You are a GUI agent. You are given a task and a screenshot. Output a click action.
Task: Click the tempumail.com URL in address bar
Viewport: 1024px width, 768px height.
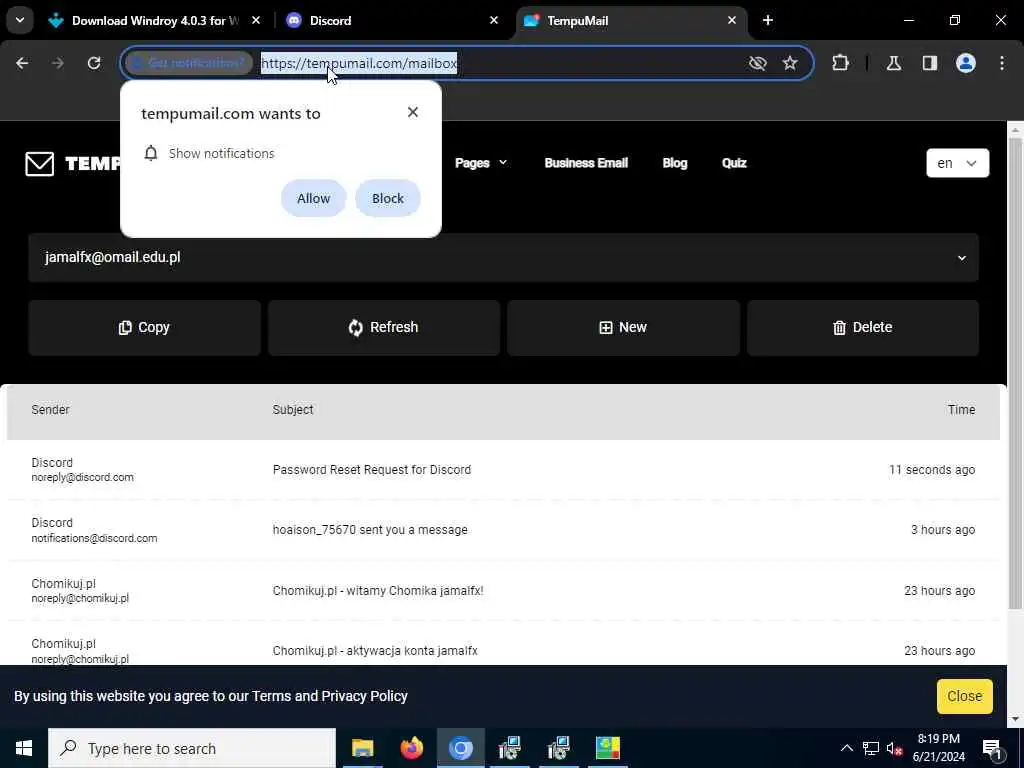pyautogui.click(x=359, y=63)
